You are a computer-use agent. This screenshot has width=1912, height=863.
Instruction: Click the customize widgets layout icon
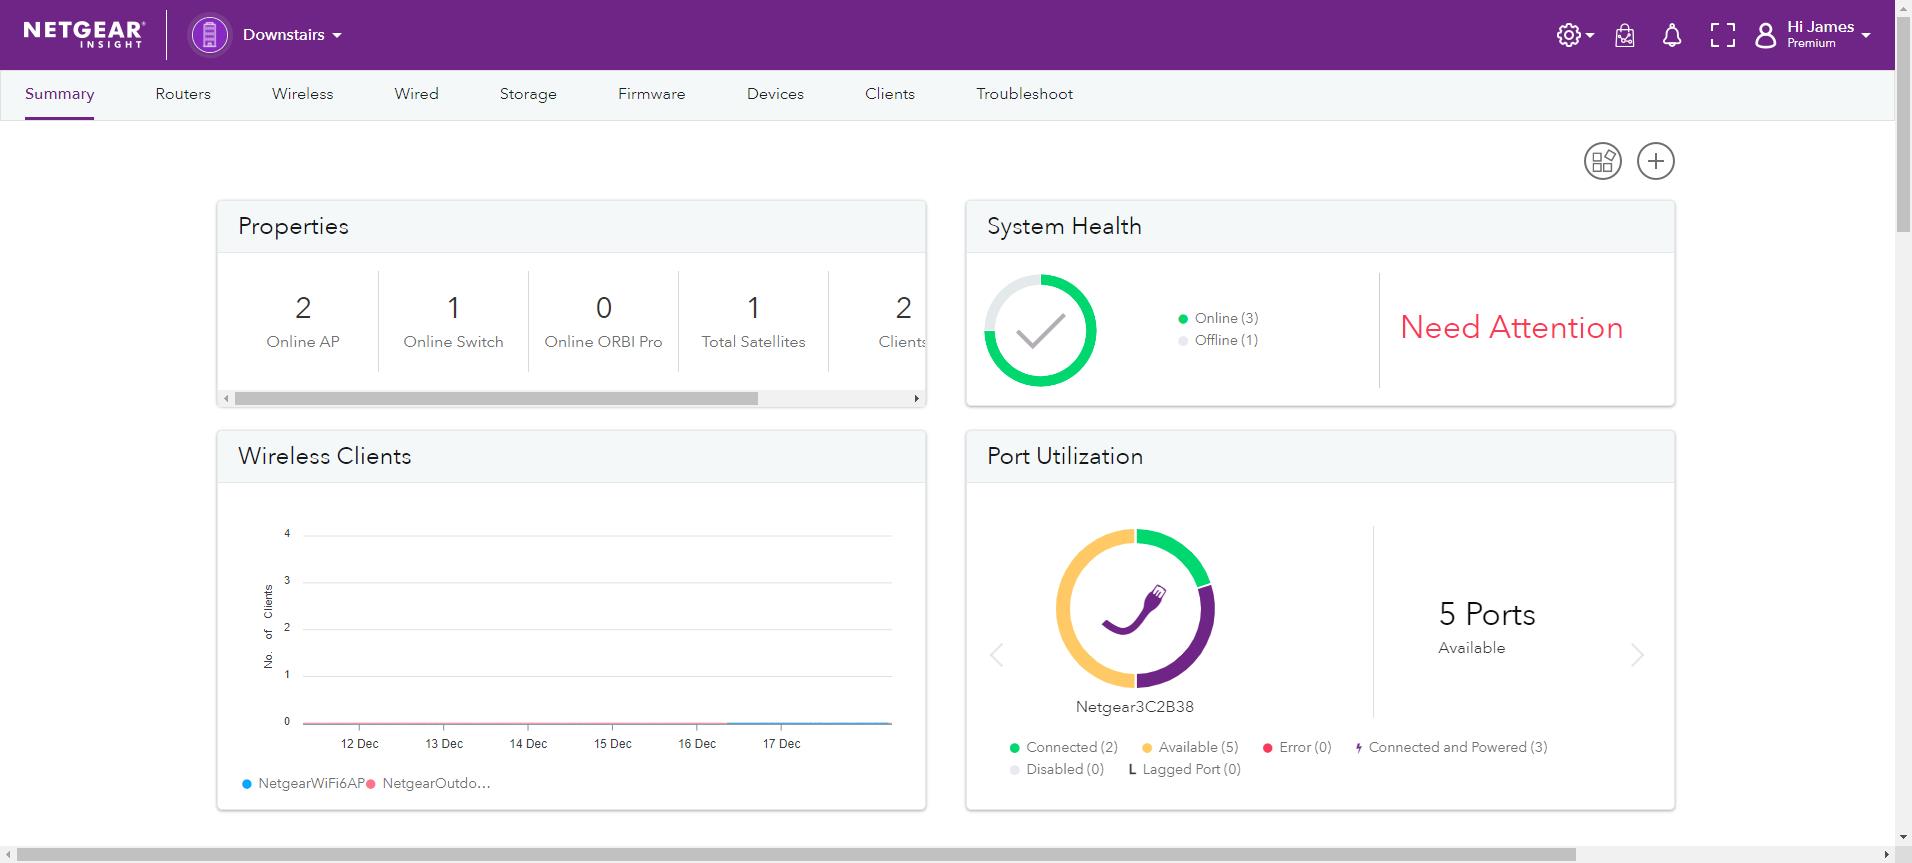(x=1603, y=161)
